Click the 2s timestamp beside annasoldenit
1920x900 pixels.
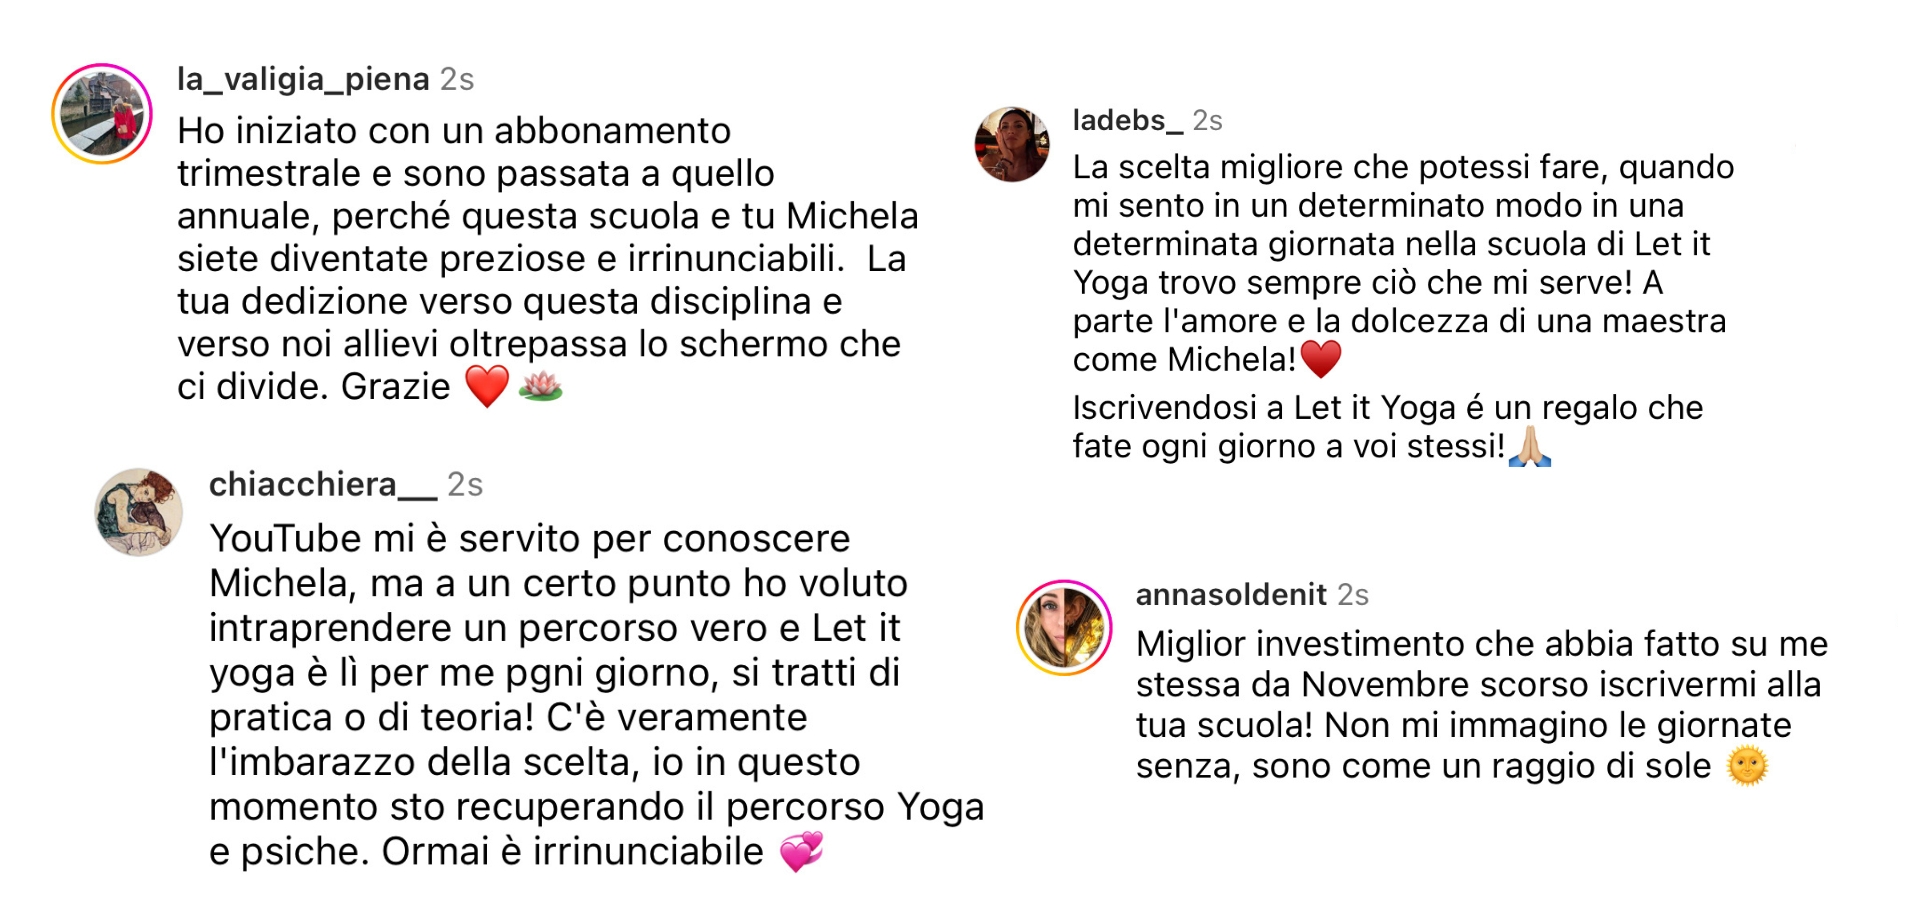(1353, 595)
